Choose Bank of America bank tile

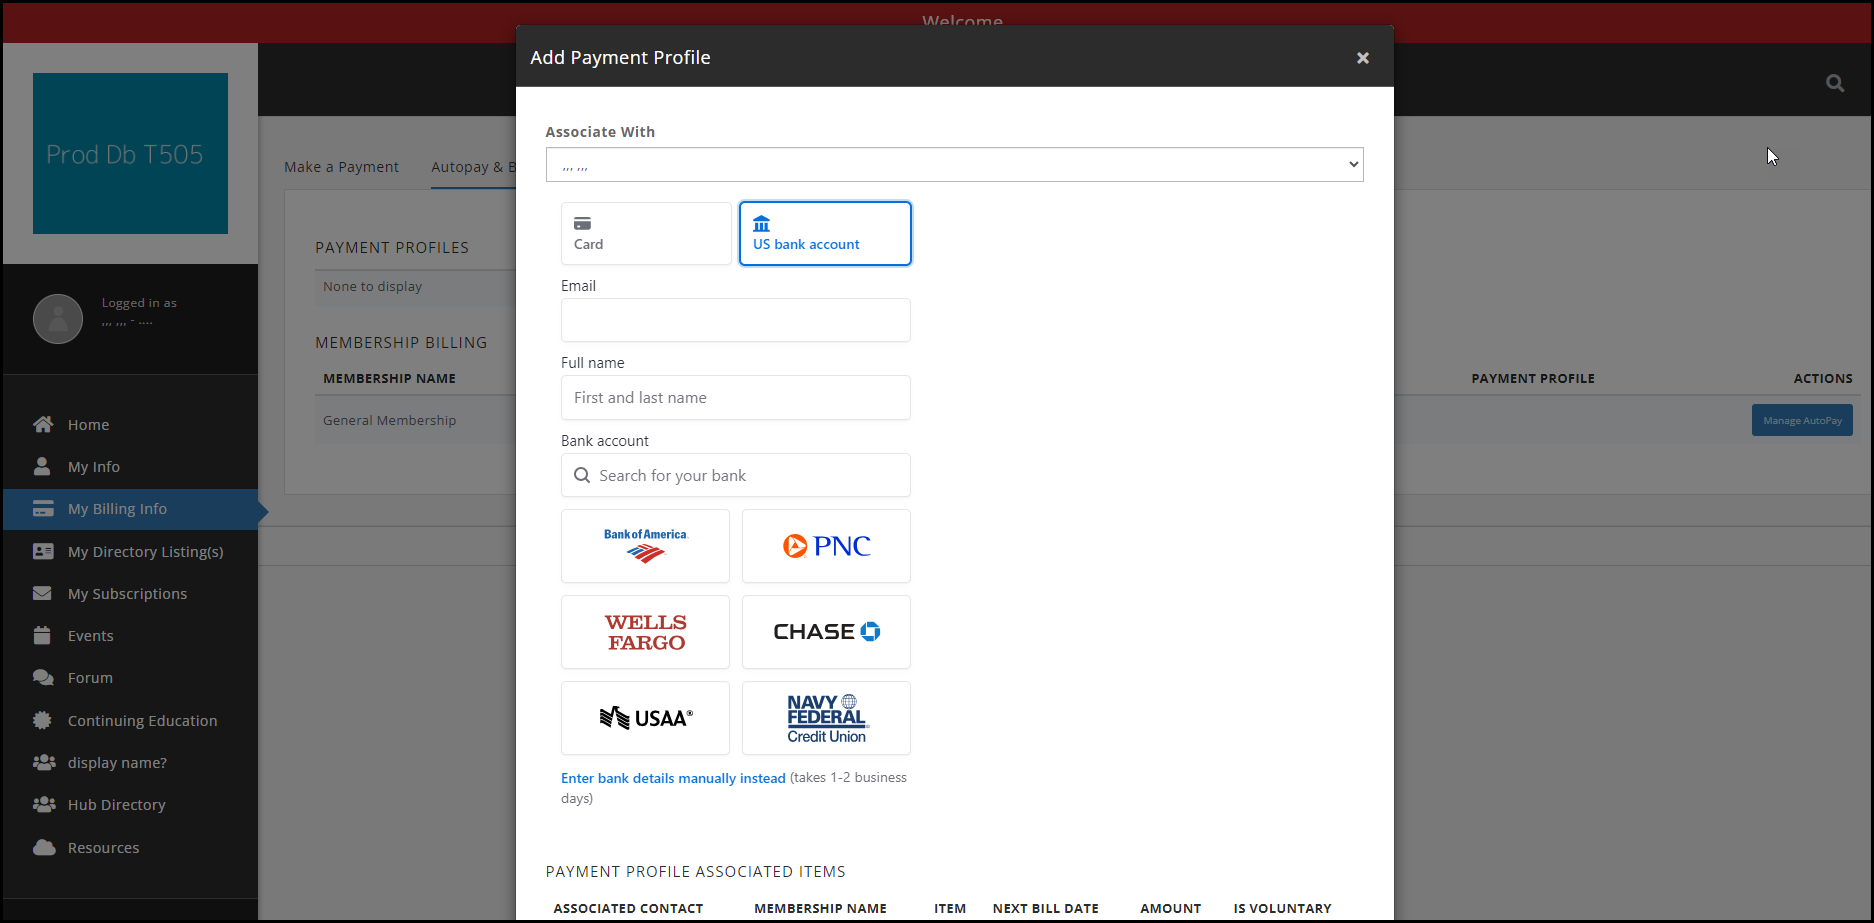tap(645, 546)
